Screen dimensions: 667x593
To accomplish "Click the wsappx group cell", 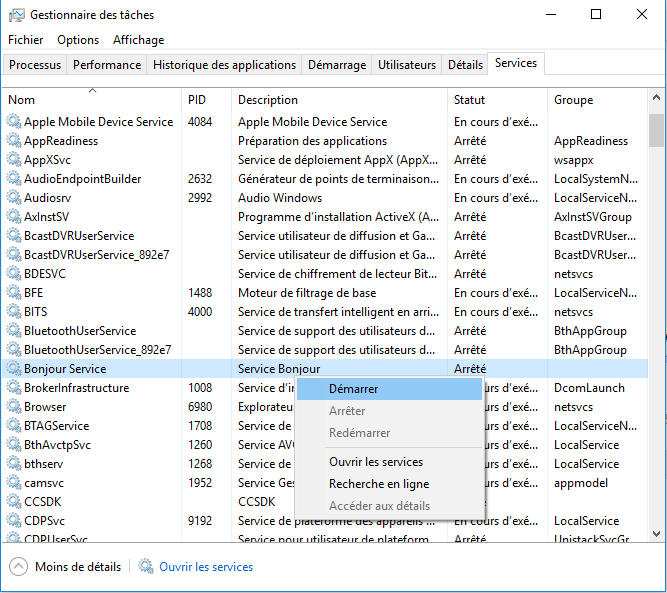I will [x=573, y=160].
